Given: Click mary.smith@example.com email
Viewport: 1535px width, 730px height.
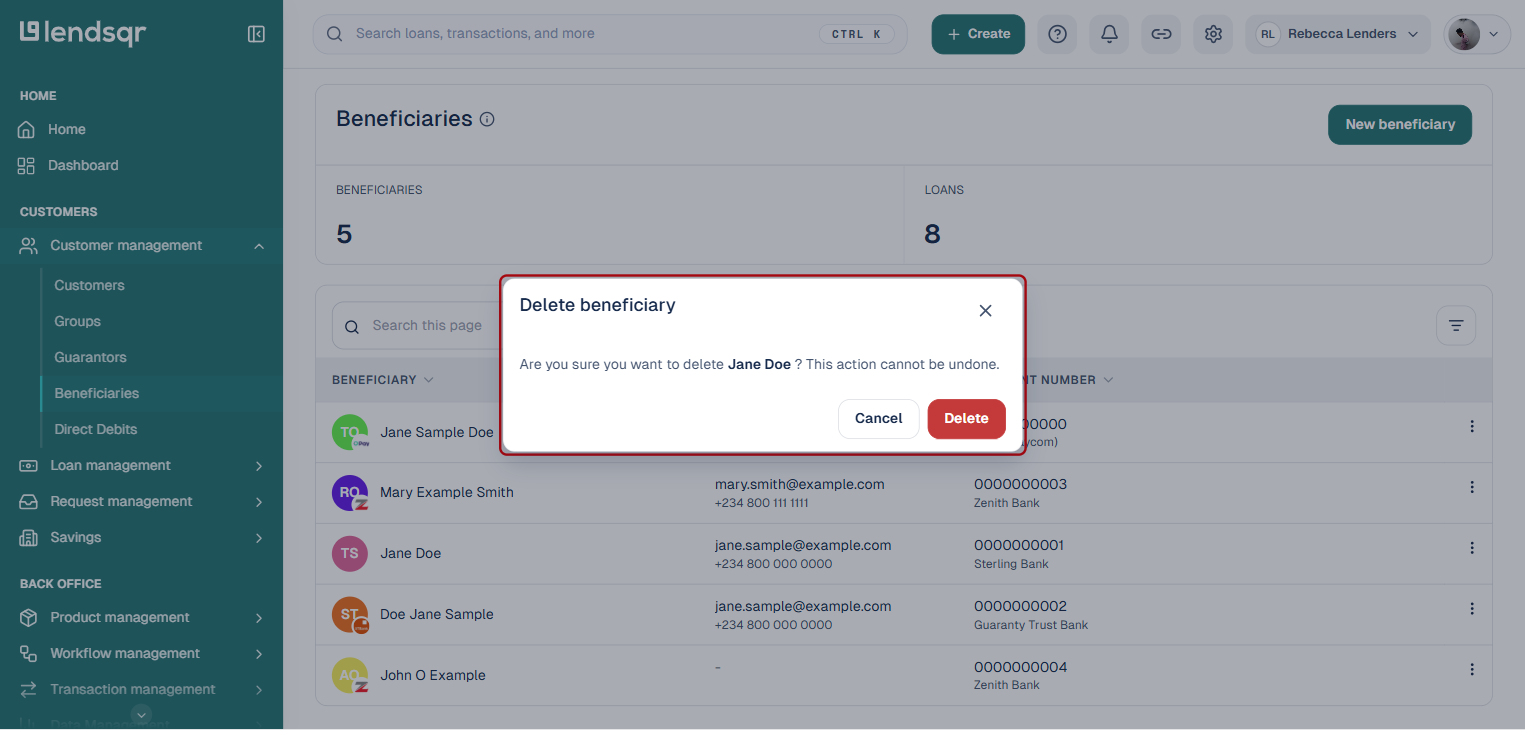Looking at the screenshot, I should pyautogui.click(x=800, y=484).
